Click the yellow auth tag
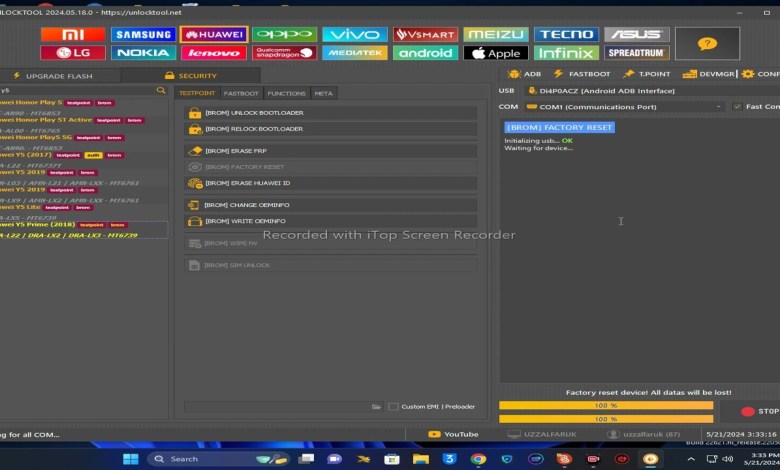The height and width of the screenshot is (470, 780). (x=94, y=155)
